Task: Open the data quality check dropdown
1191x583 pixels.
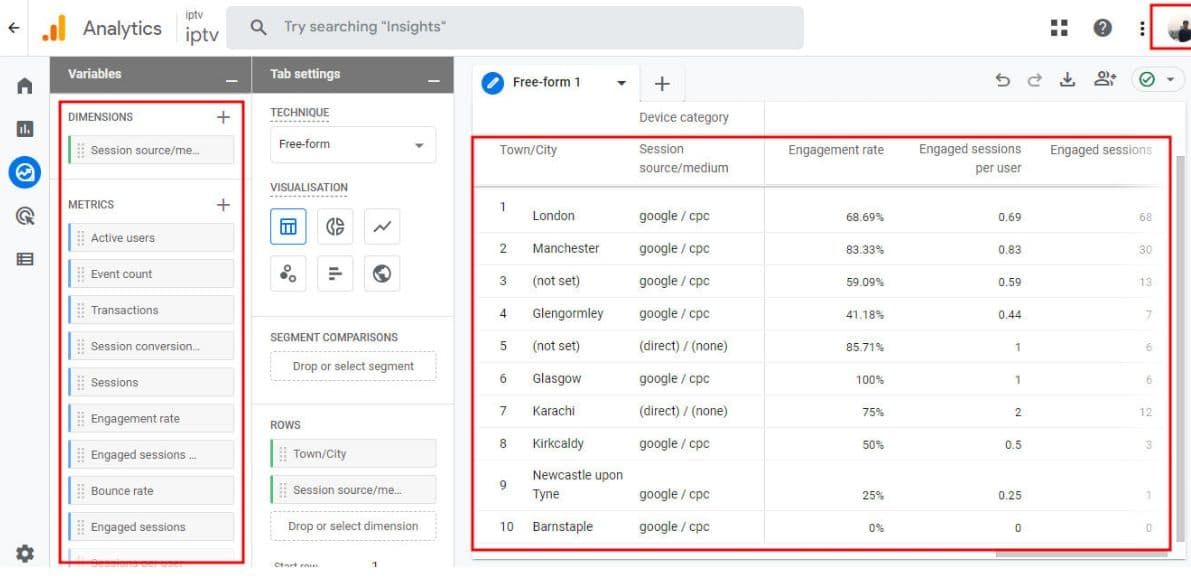Action: (x=1158, y=79)
